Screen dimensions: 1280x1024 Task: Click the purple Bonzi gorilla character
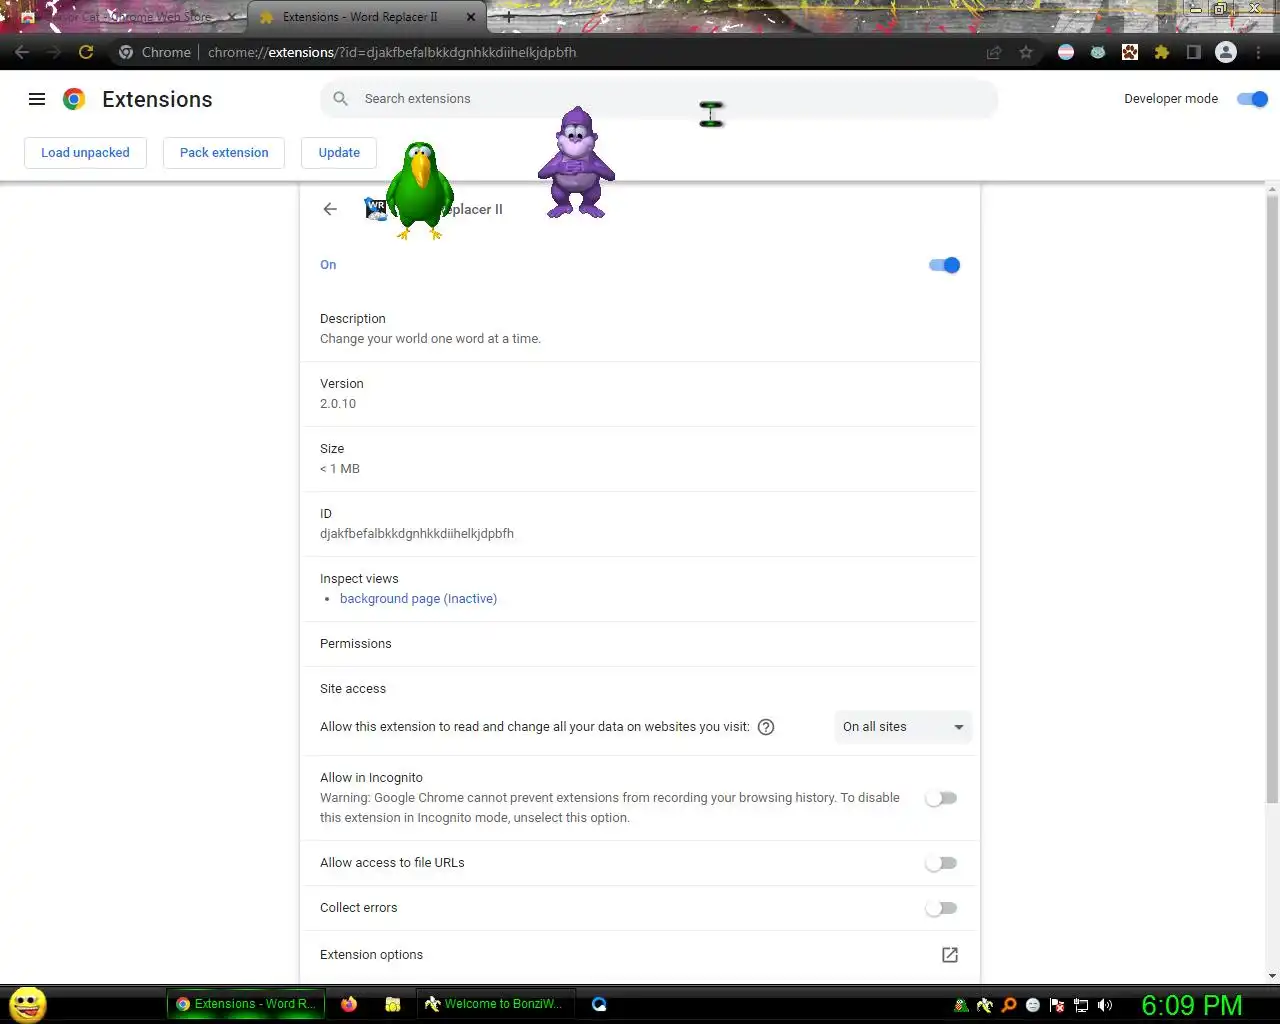[x=576, y=162]
